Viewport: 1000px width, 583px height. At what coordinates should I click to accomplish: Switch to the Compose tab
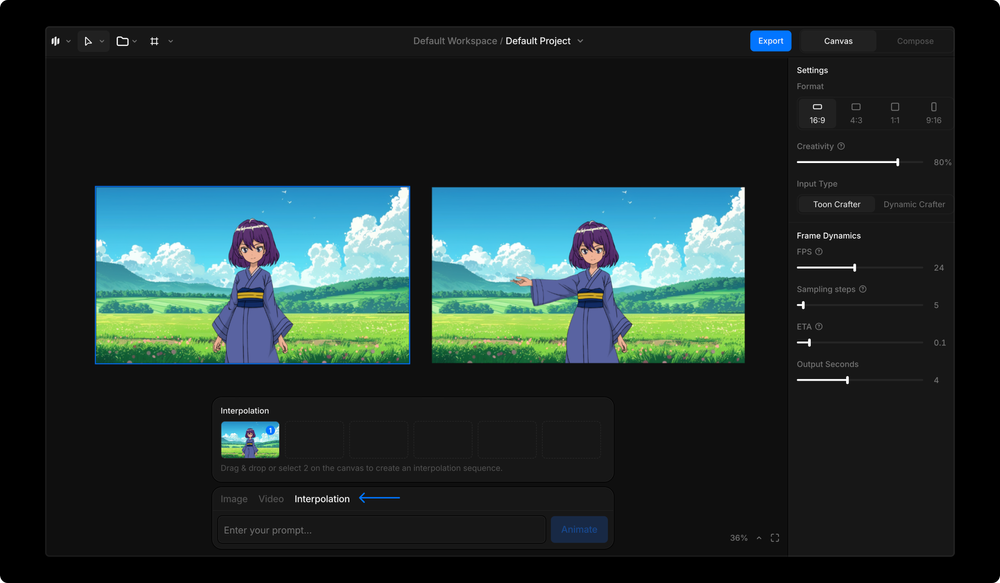915,41
